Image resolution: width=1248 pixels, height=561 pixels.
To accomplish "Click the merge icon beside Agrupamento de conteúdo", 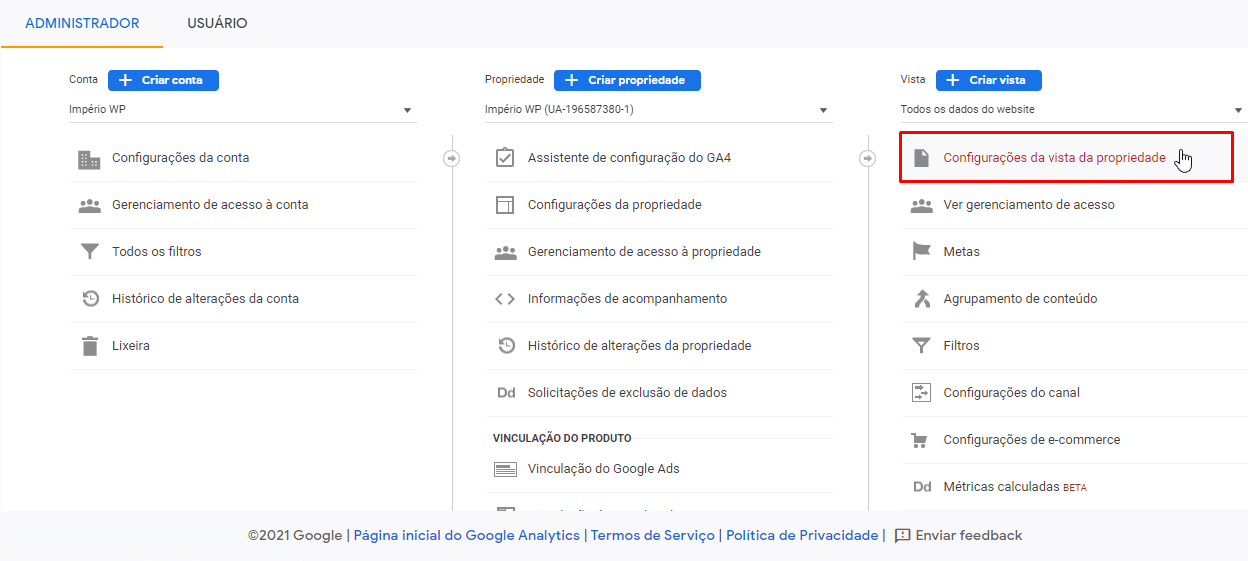I will tap(921, 299).
